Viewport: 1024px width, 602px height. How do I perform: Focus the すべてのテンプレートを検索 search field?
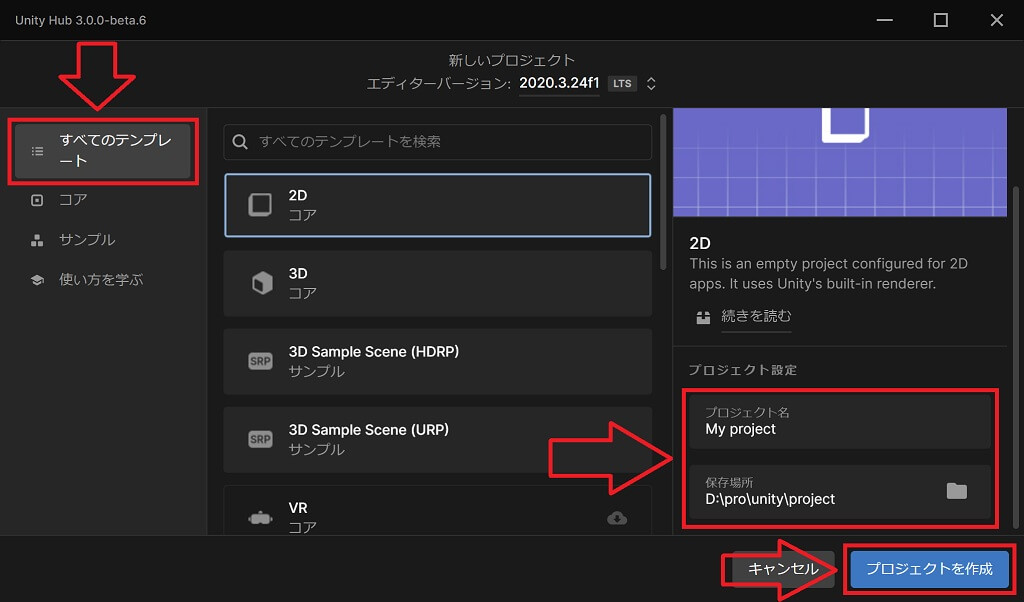[438, 142]
